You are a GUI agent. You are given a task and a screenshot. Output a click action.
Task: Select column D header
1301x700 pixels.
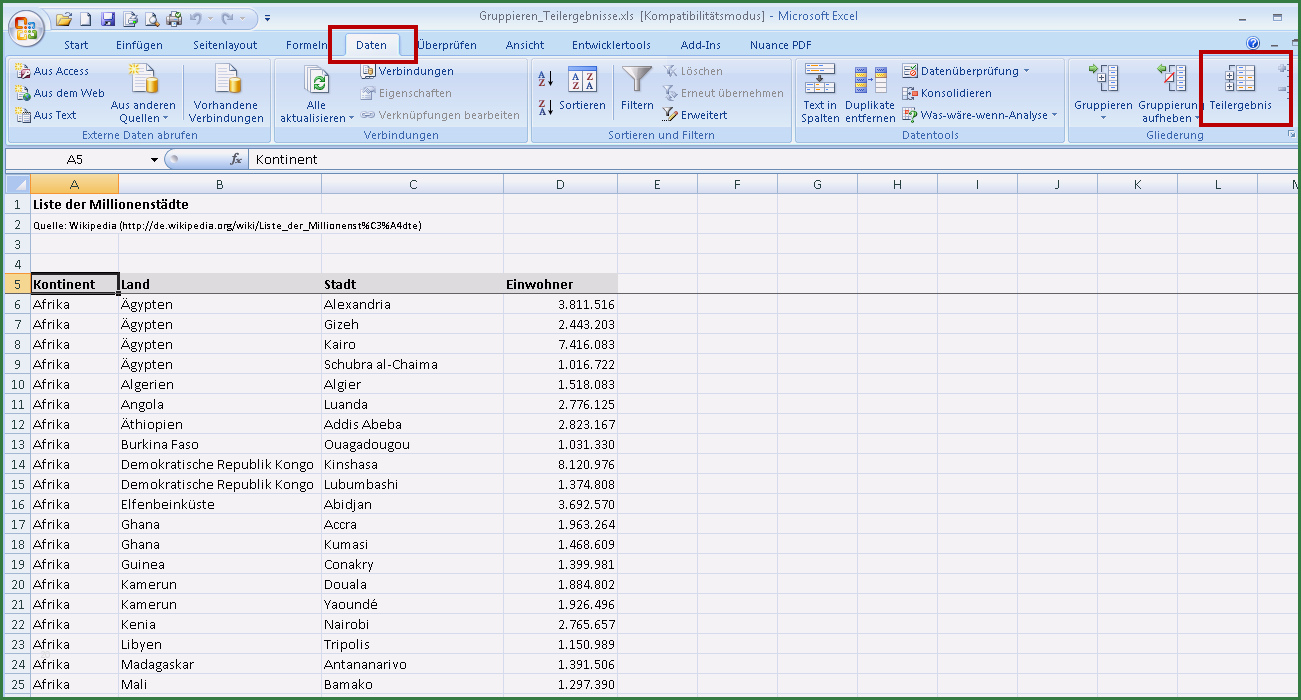tap(560, 184)
